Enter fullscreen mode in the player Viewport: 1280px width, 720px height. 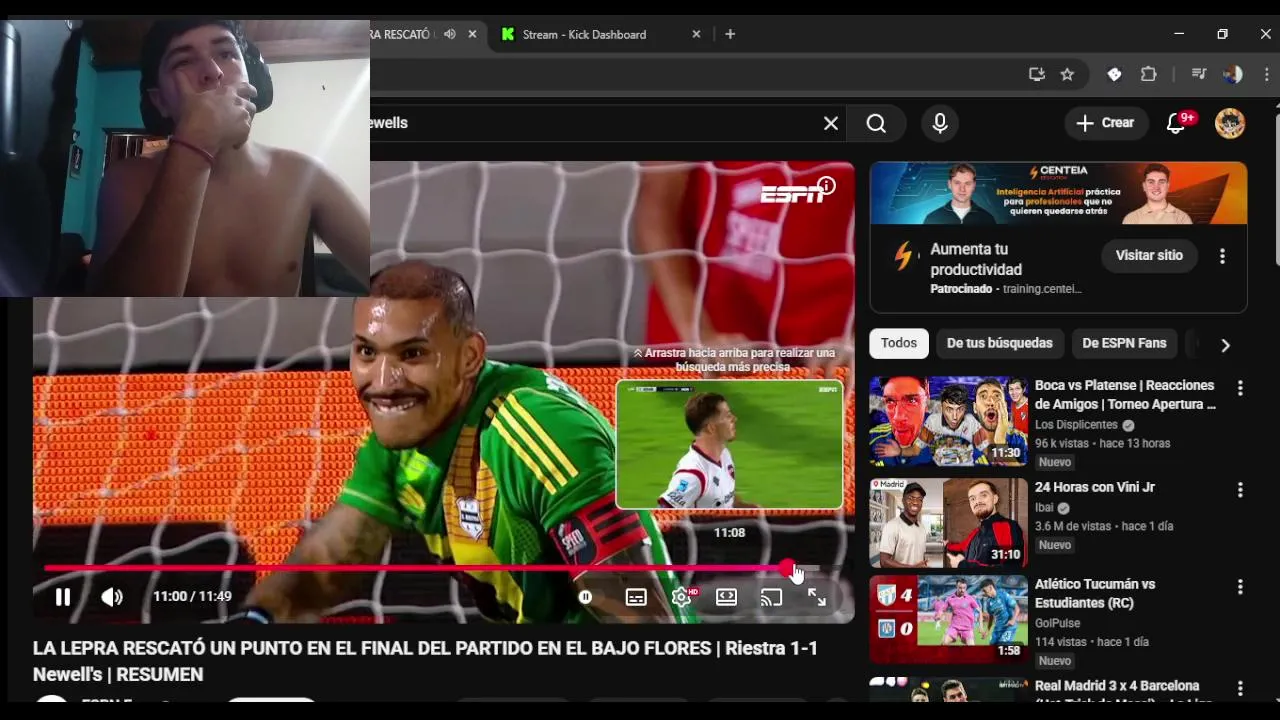tap(817, 597)
